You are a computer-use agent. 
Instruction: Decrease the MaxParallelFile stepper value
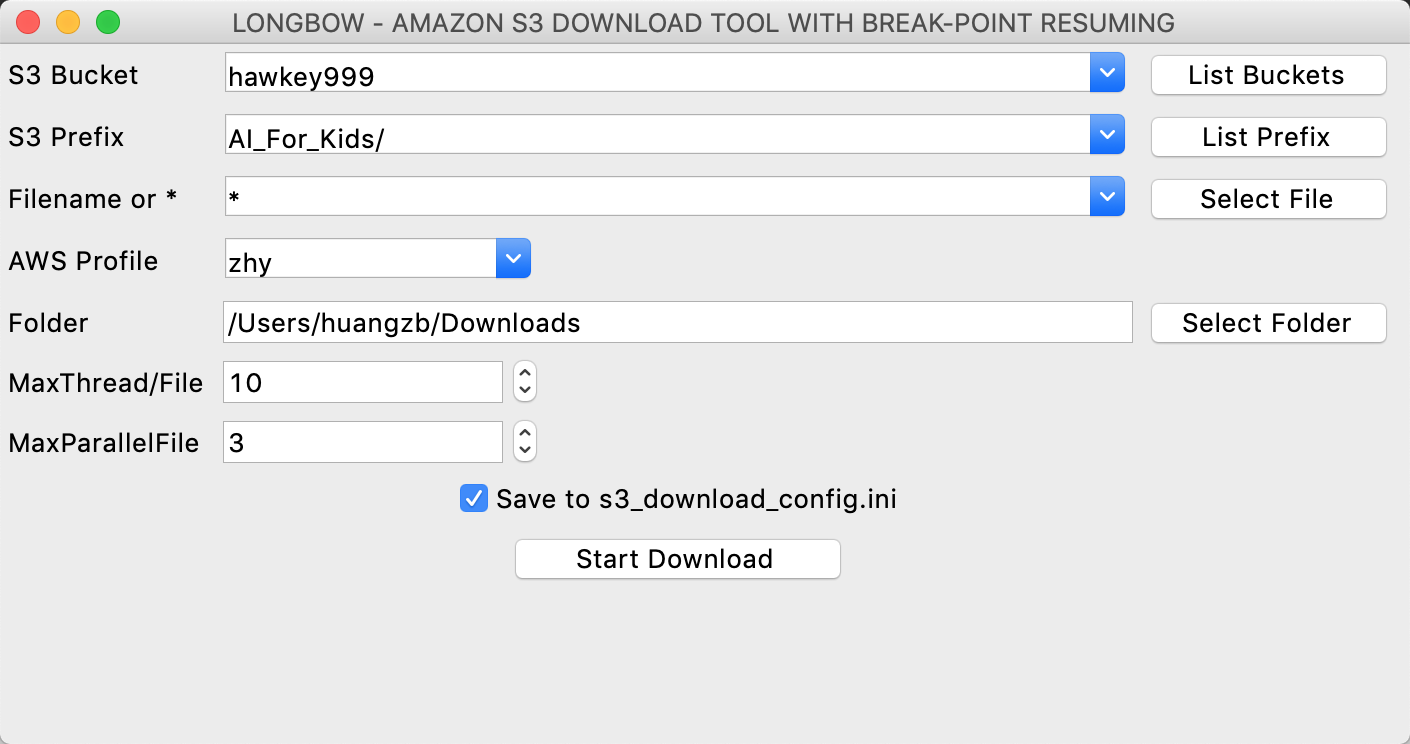525,450
